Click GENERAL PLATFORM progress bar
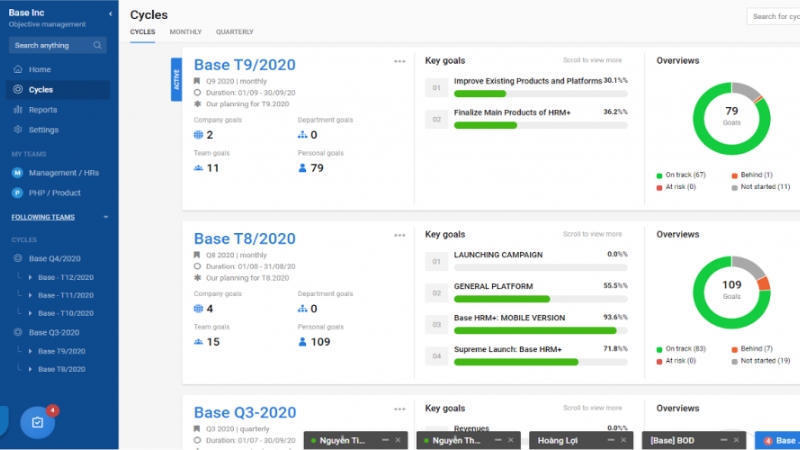Screen dimensions: 800x450 541,299
